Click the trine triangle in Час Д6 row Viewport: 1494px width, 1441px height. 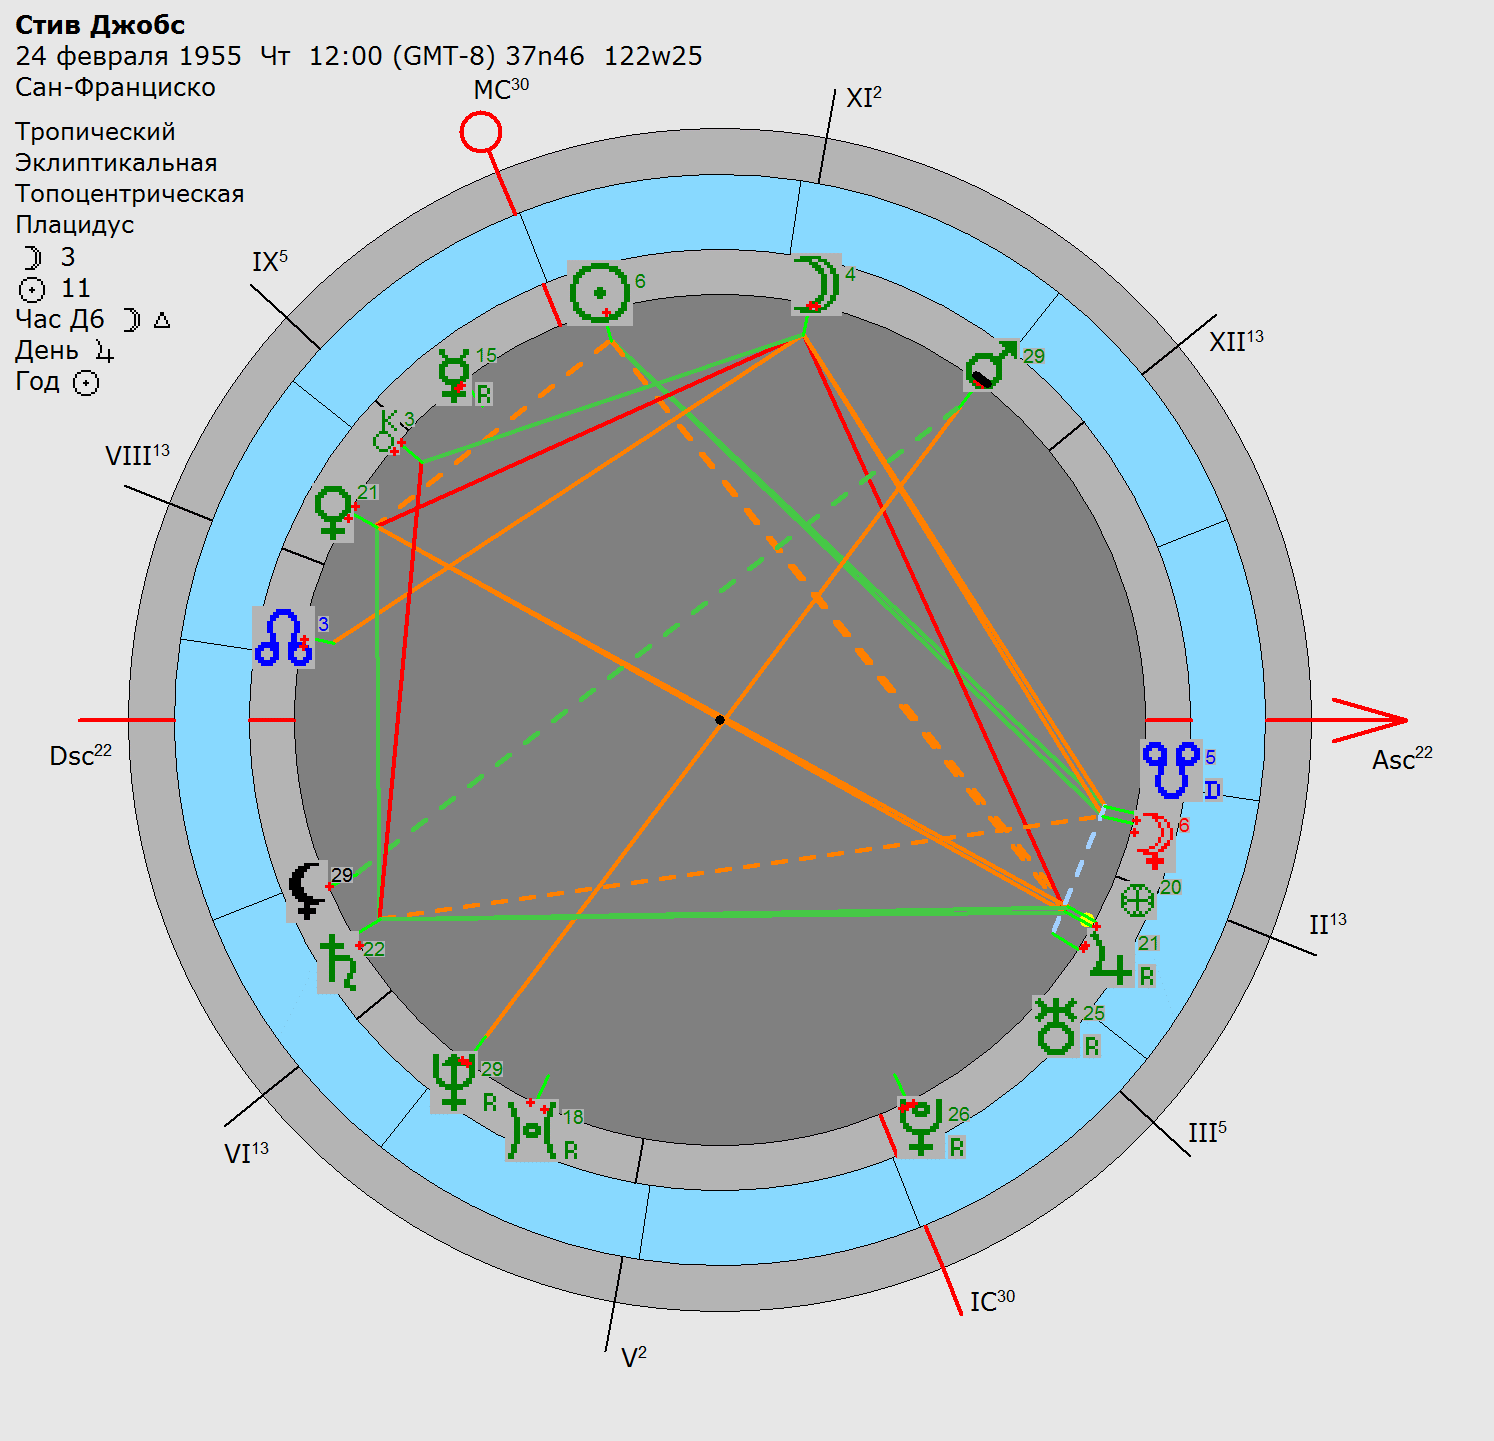[162, 320]
